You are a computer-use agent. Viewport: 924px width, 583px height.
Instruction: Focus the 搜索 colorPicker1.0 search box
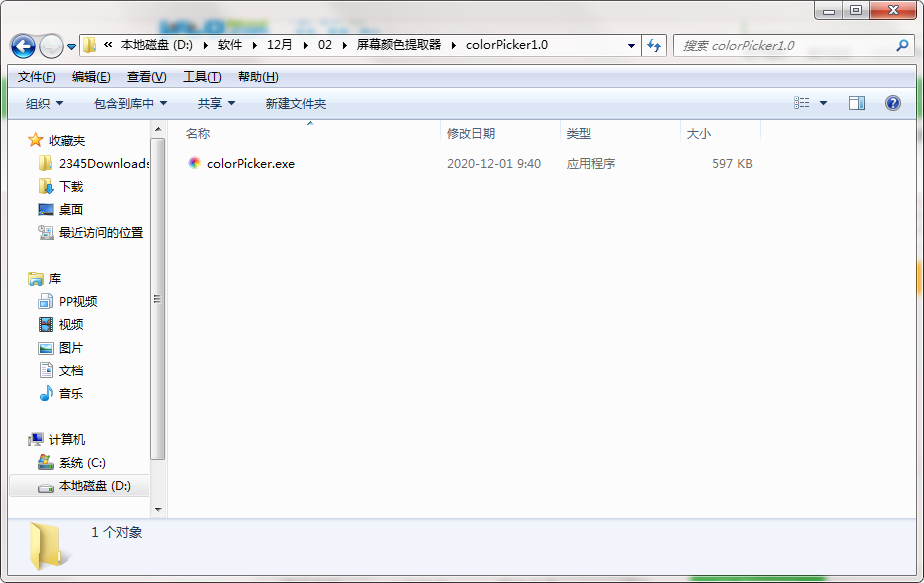(793, 45)
